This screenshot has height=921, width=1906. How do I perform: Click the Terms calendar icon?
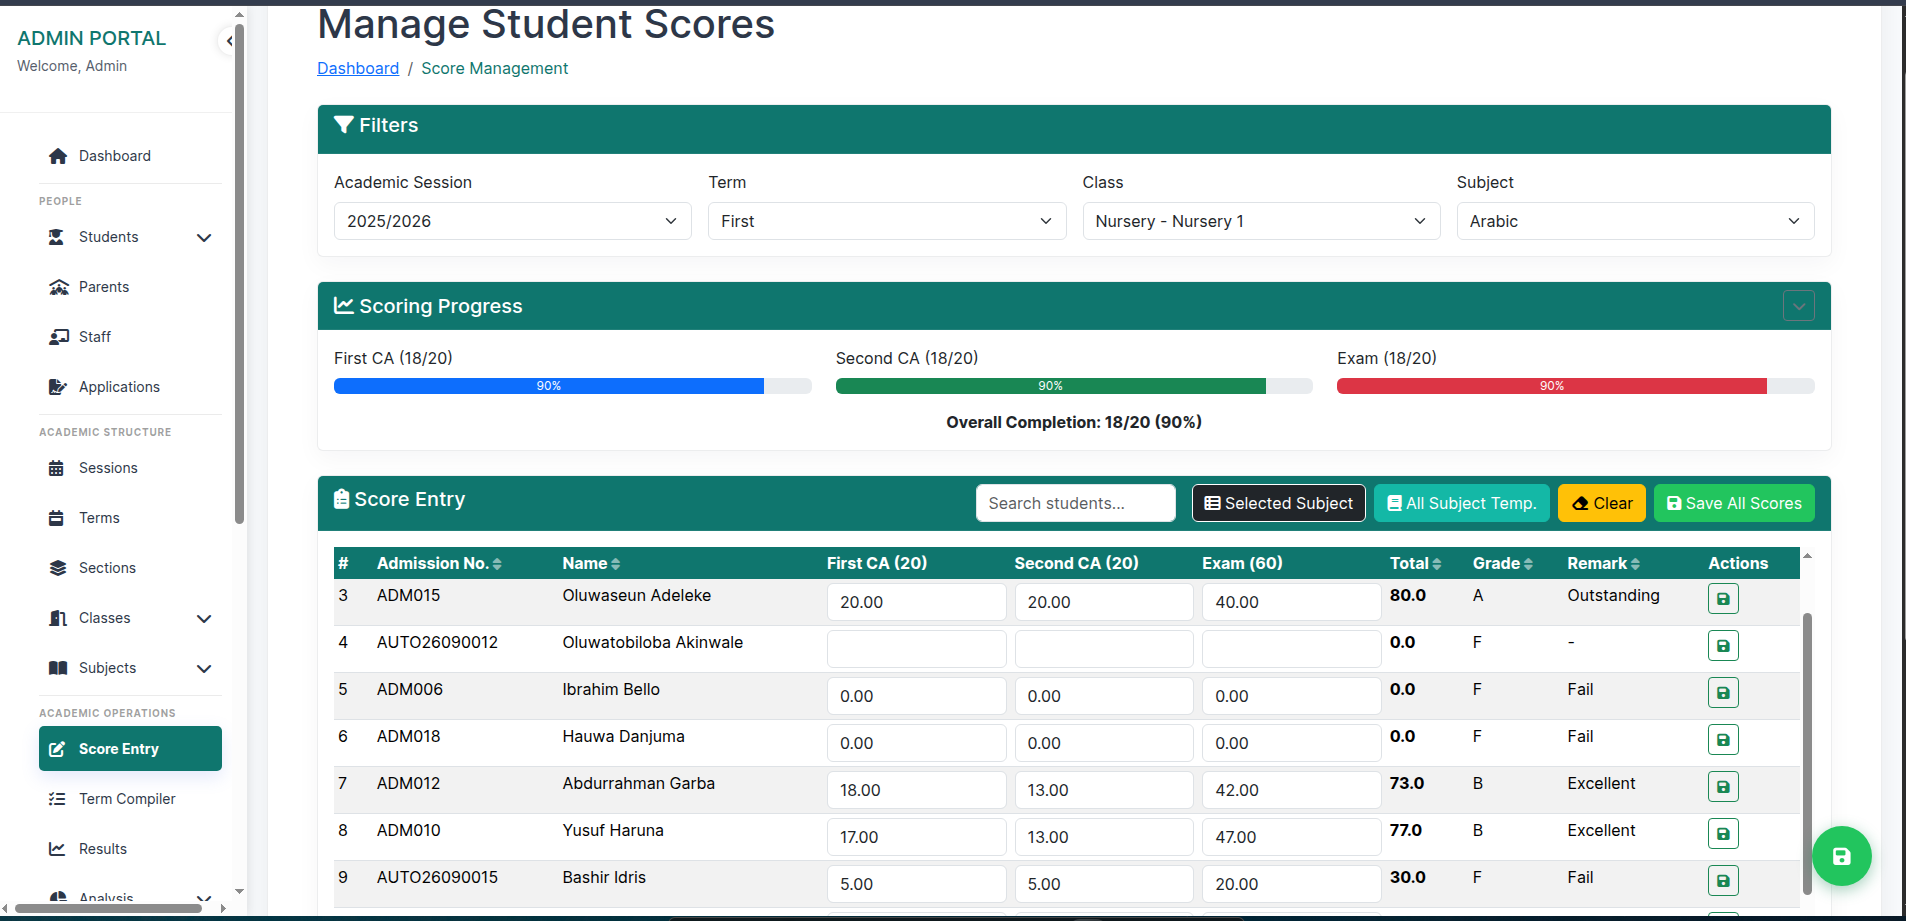[57, 518]
